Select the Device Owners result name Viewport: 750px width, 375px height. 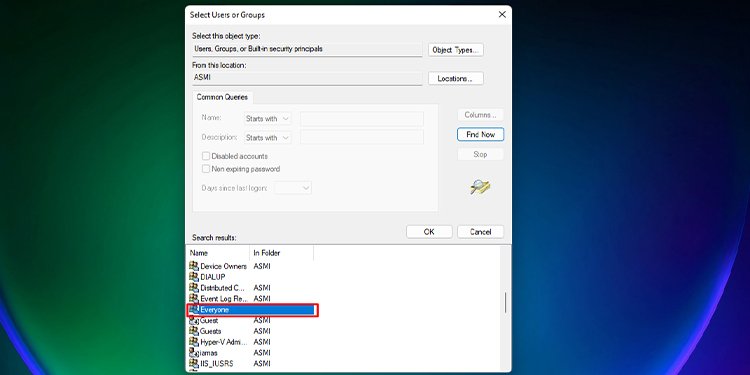(223, 266)
